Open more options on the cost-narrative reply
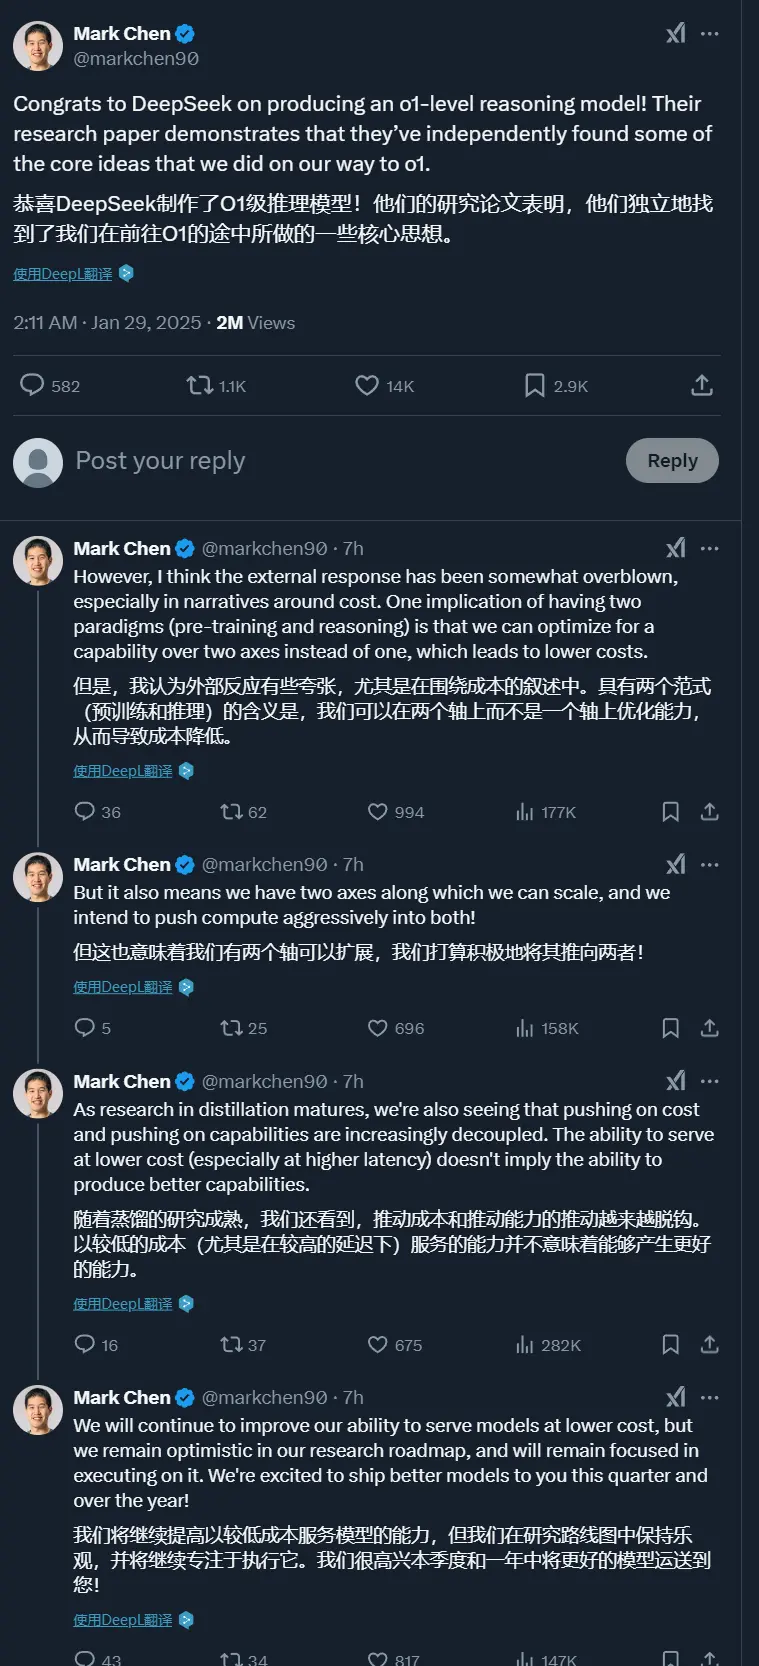 point(710,548)
